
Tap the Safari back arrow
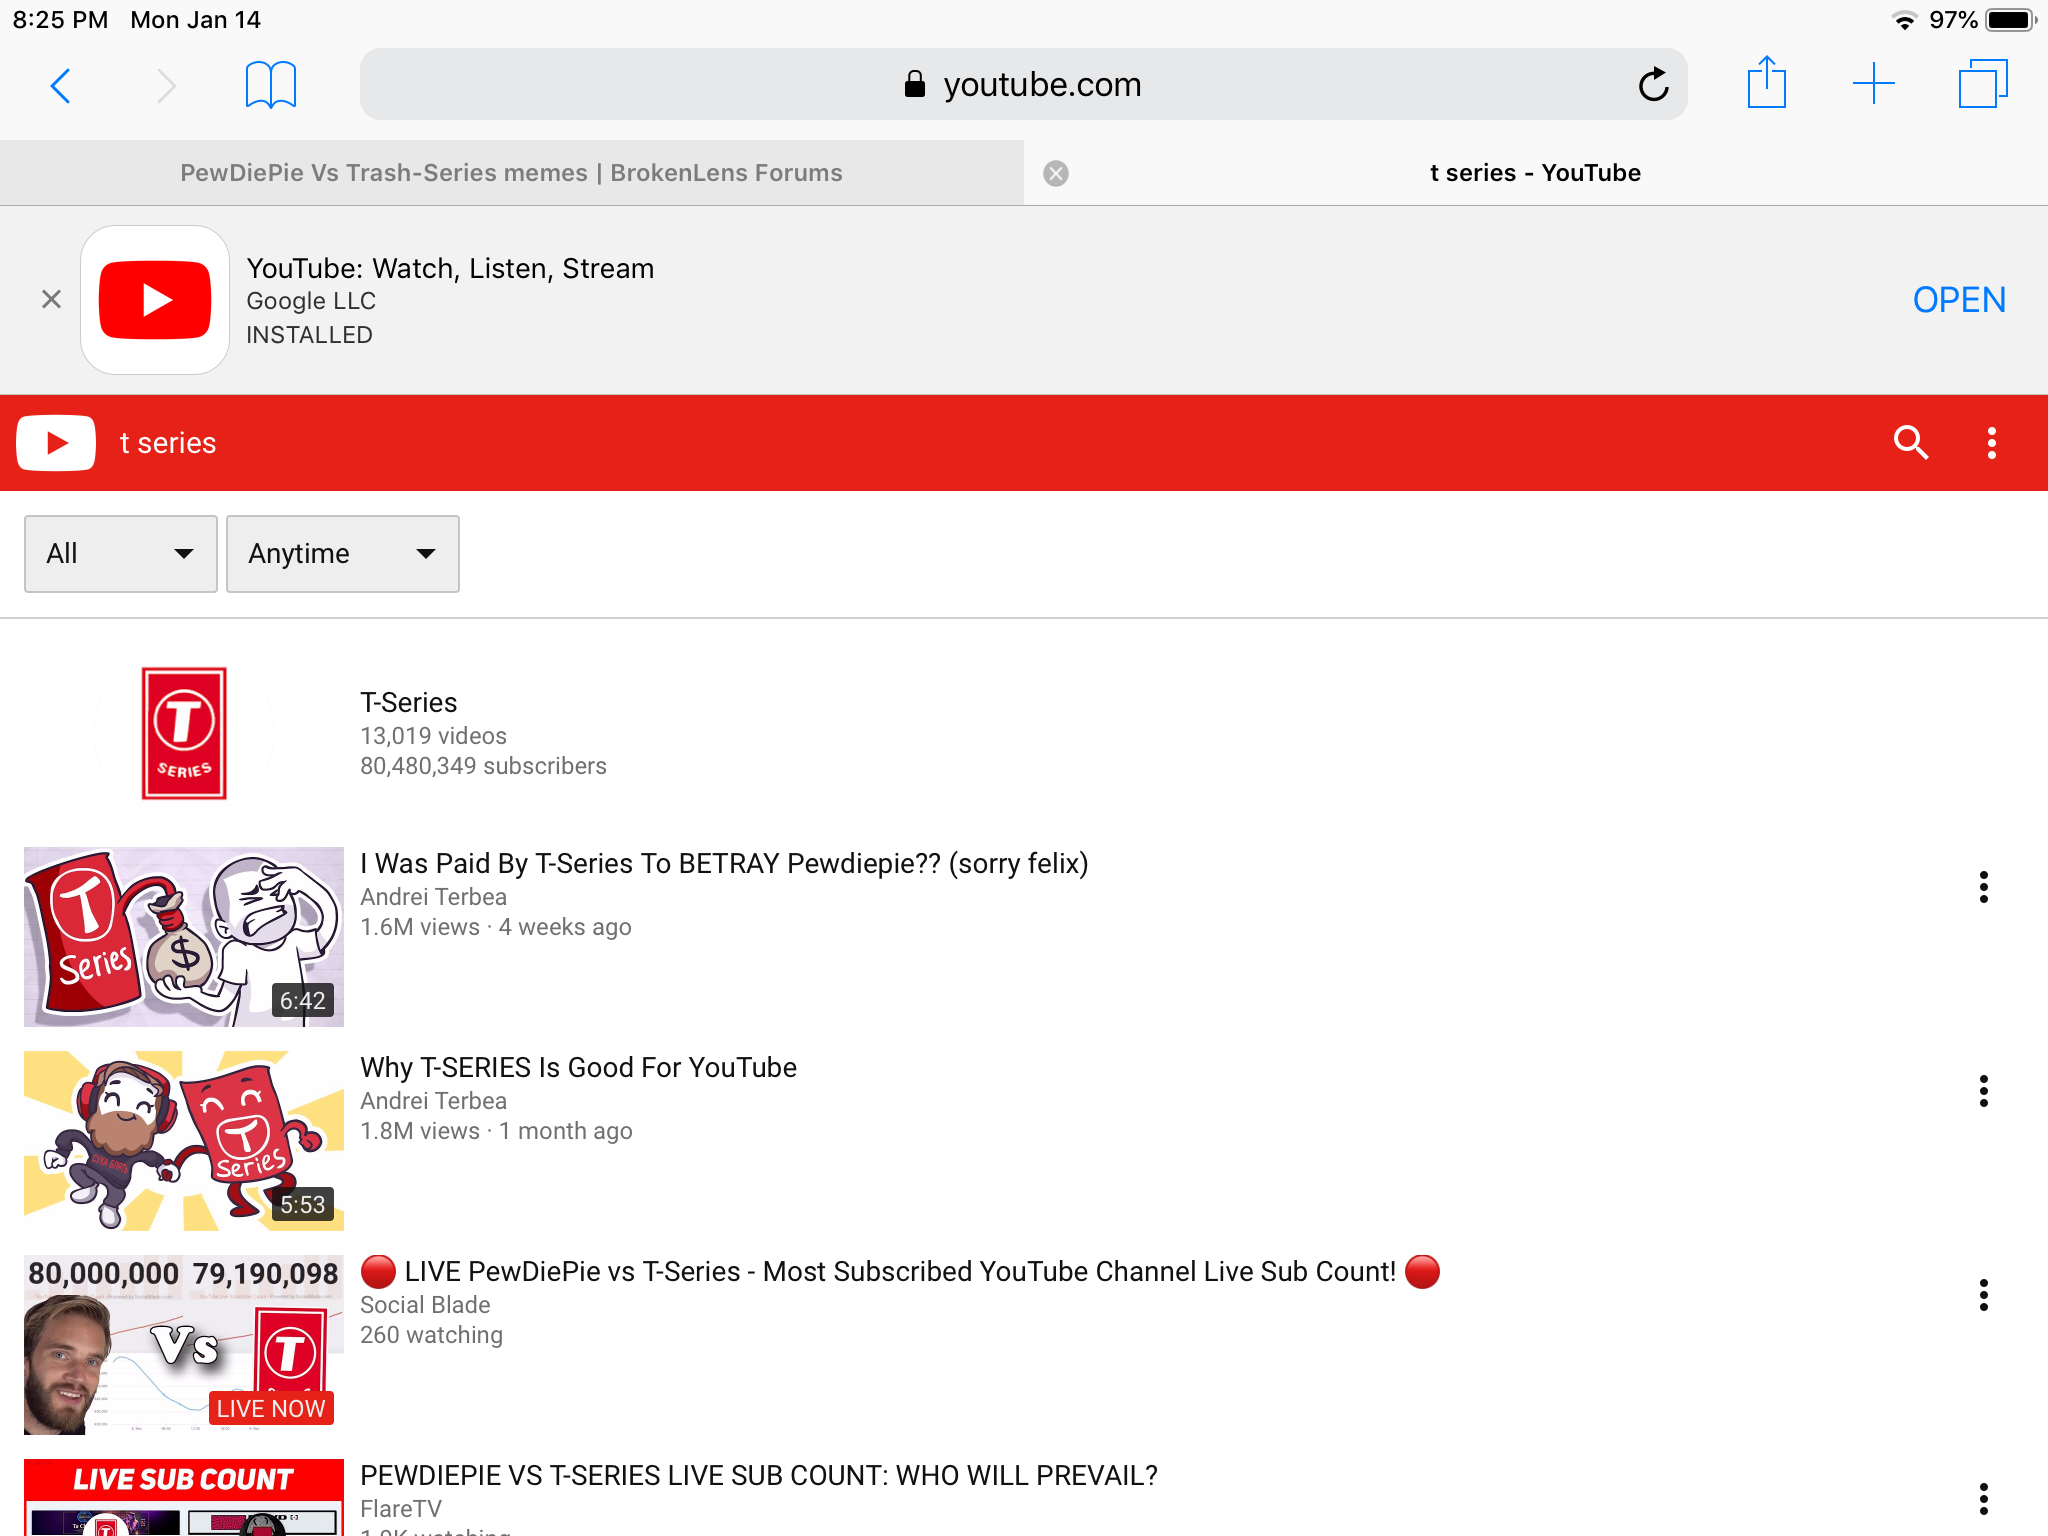[61, 86]
